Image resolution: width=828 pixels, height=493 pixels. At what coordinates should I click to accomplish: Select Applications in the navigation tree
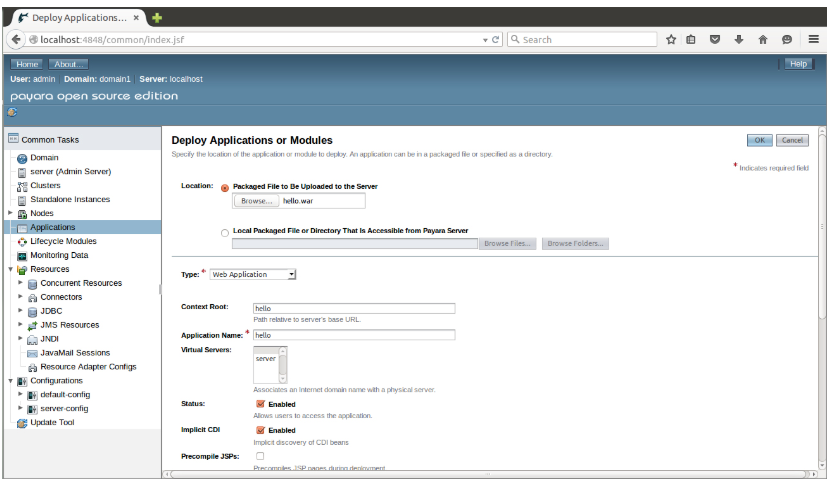[x=52, y=228]
